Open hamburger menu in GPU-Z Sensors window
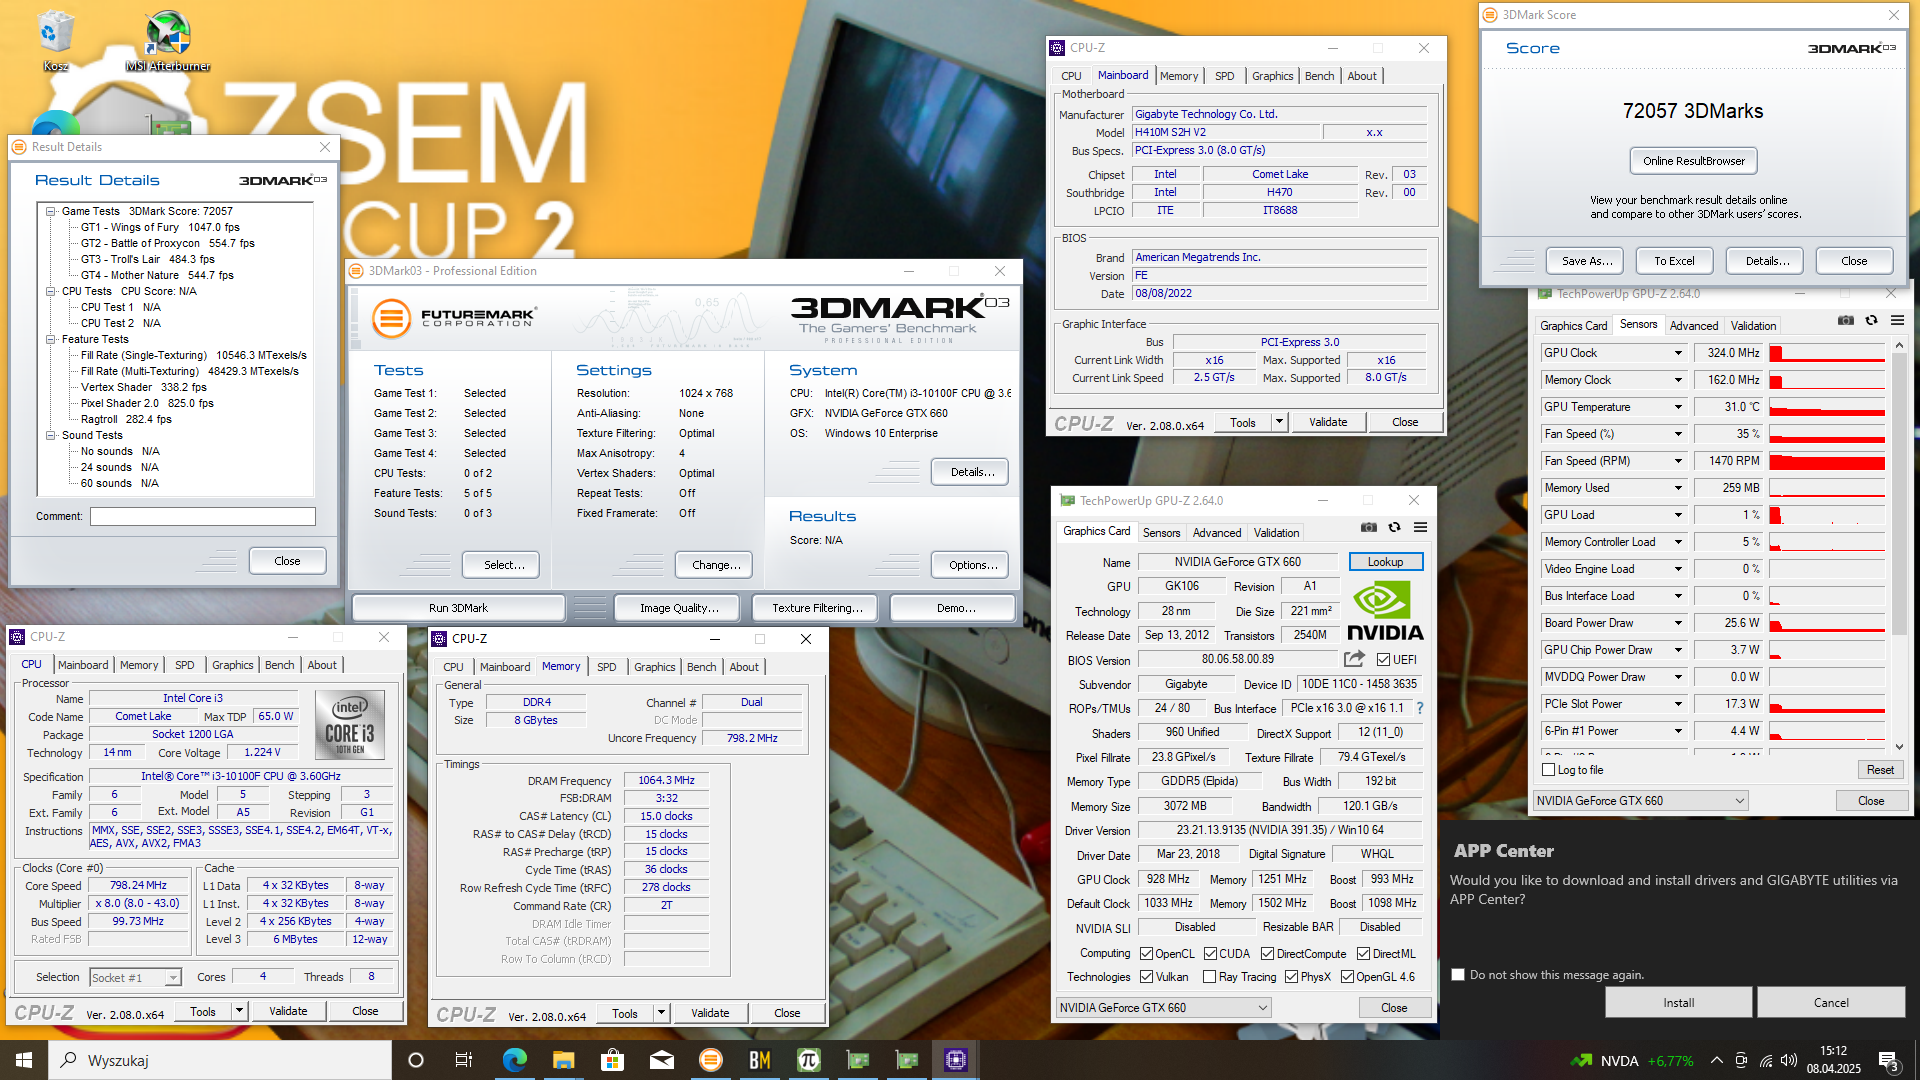The width and height of the screenshot is (1920, 1080). coord(1897,321)
